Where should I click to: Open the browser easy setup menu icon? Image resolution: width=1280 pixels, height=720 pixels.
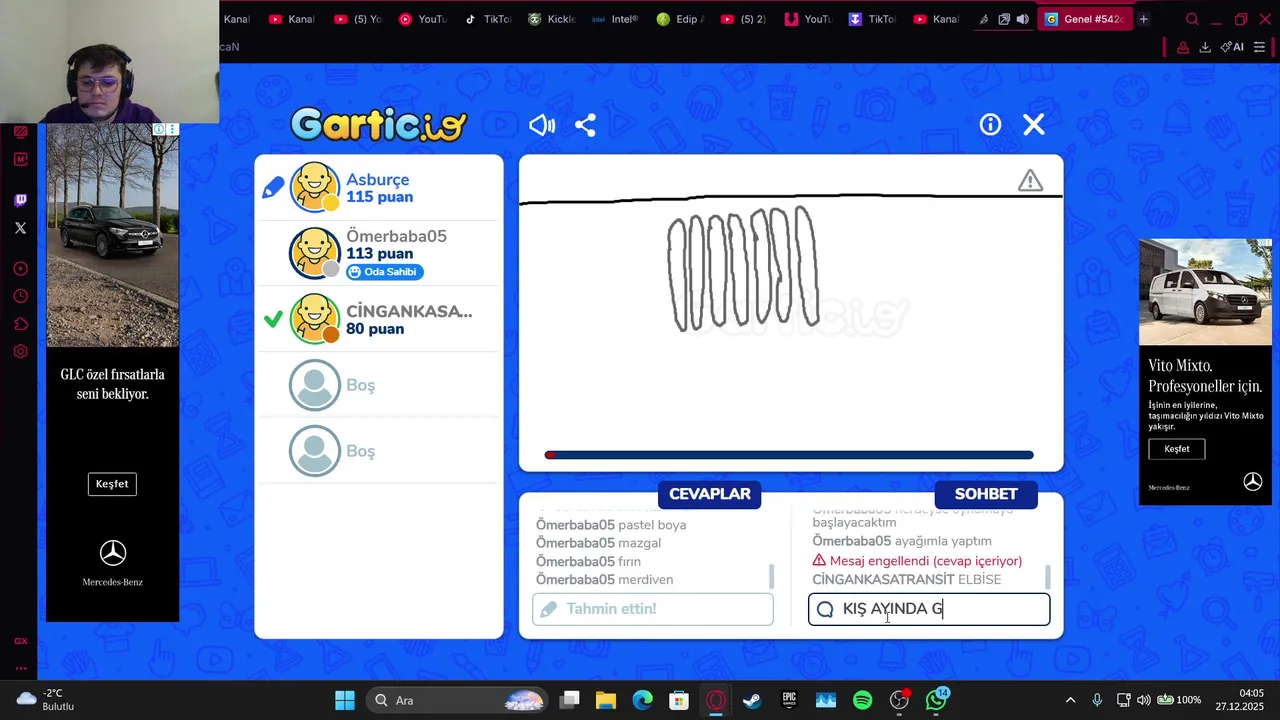pos(1259,47)
